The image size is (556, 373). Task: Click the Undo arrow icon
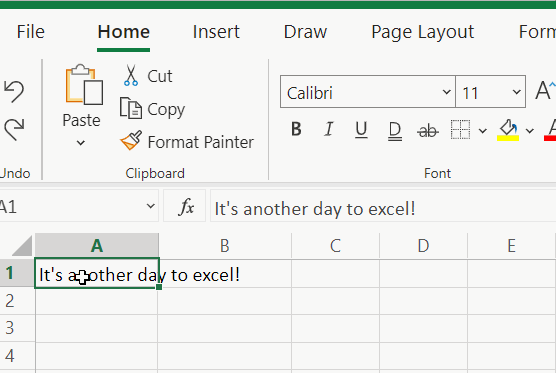[x=14, y=91]
